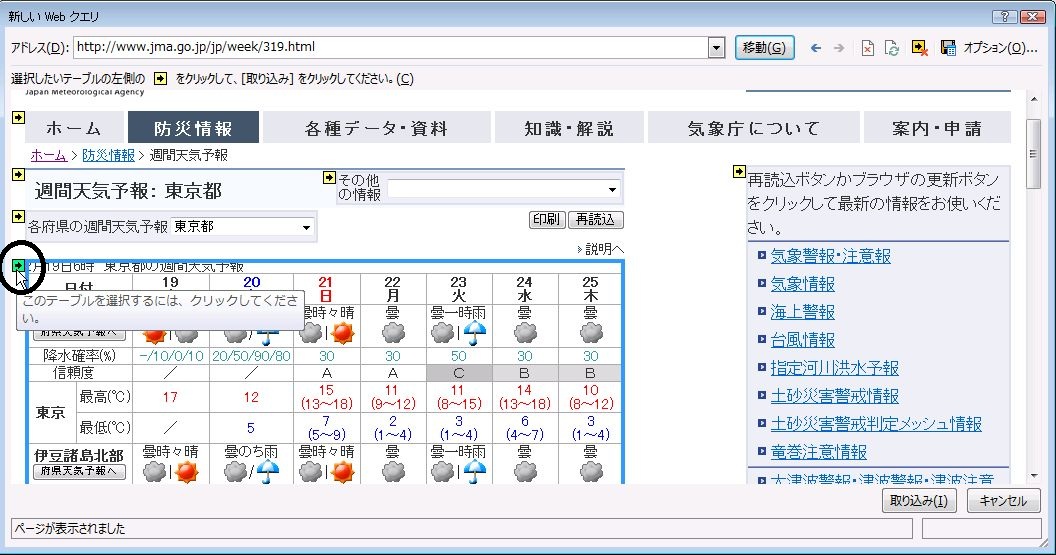Click the back arrow in the toolbar
Screen dimensions: 1056x555
(x=816, y=48)
